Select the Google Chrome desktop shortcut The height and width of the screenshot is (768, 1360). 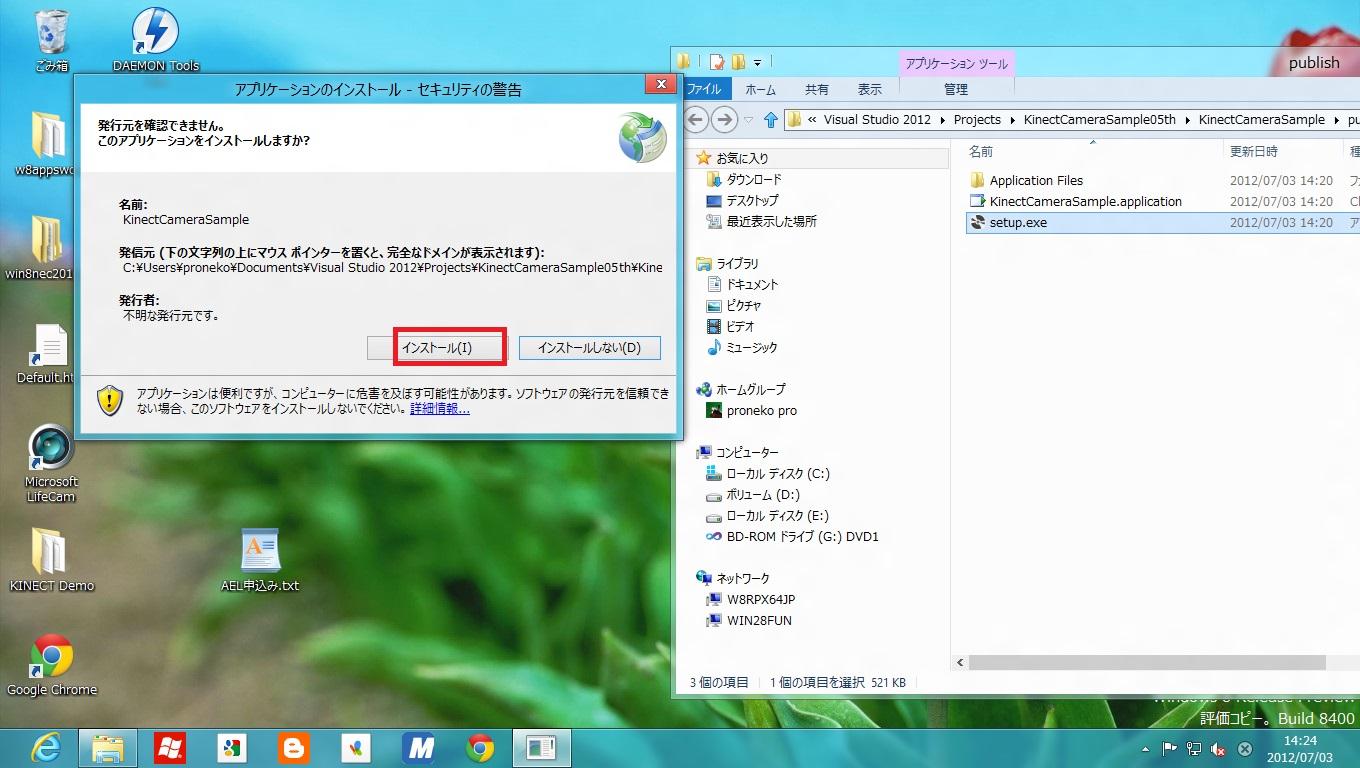[51, 665]
